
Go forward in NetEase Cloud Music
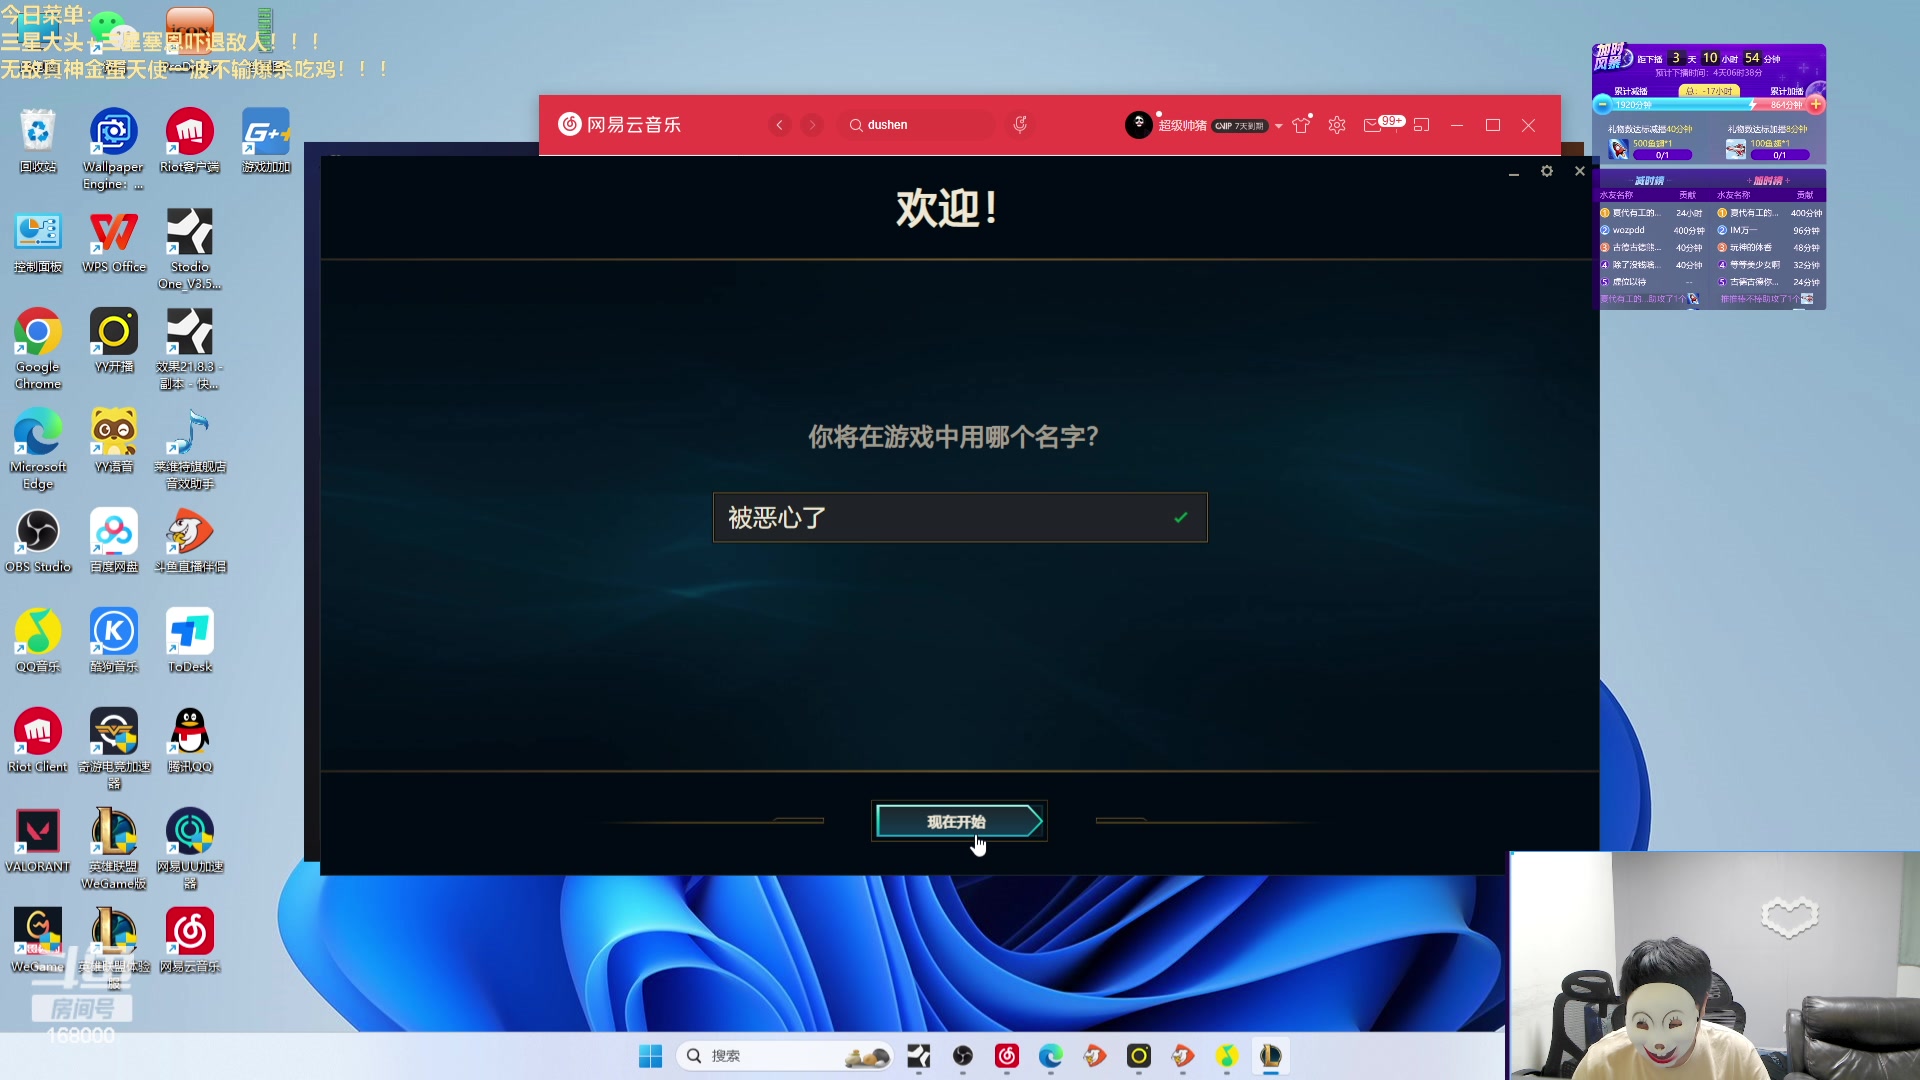812,125
